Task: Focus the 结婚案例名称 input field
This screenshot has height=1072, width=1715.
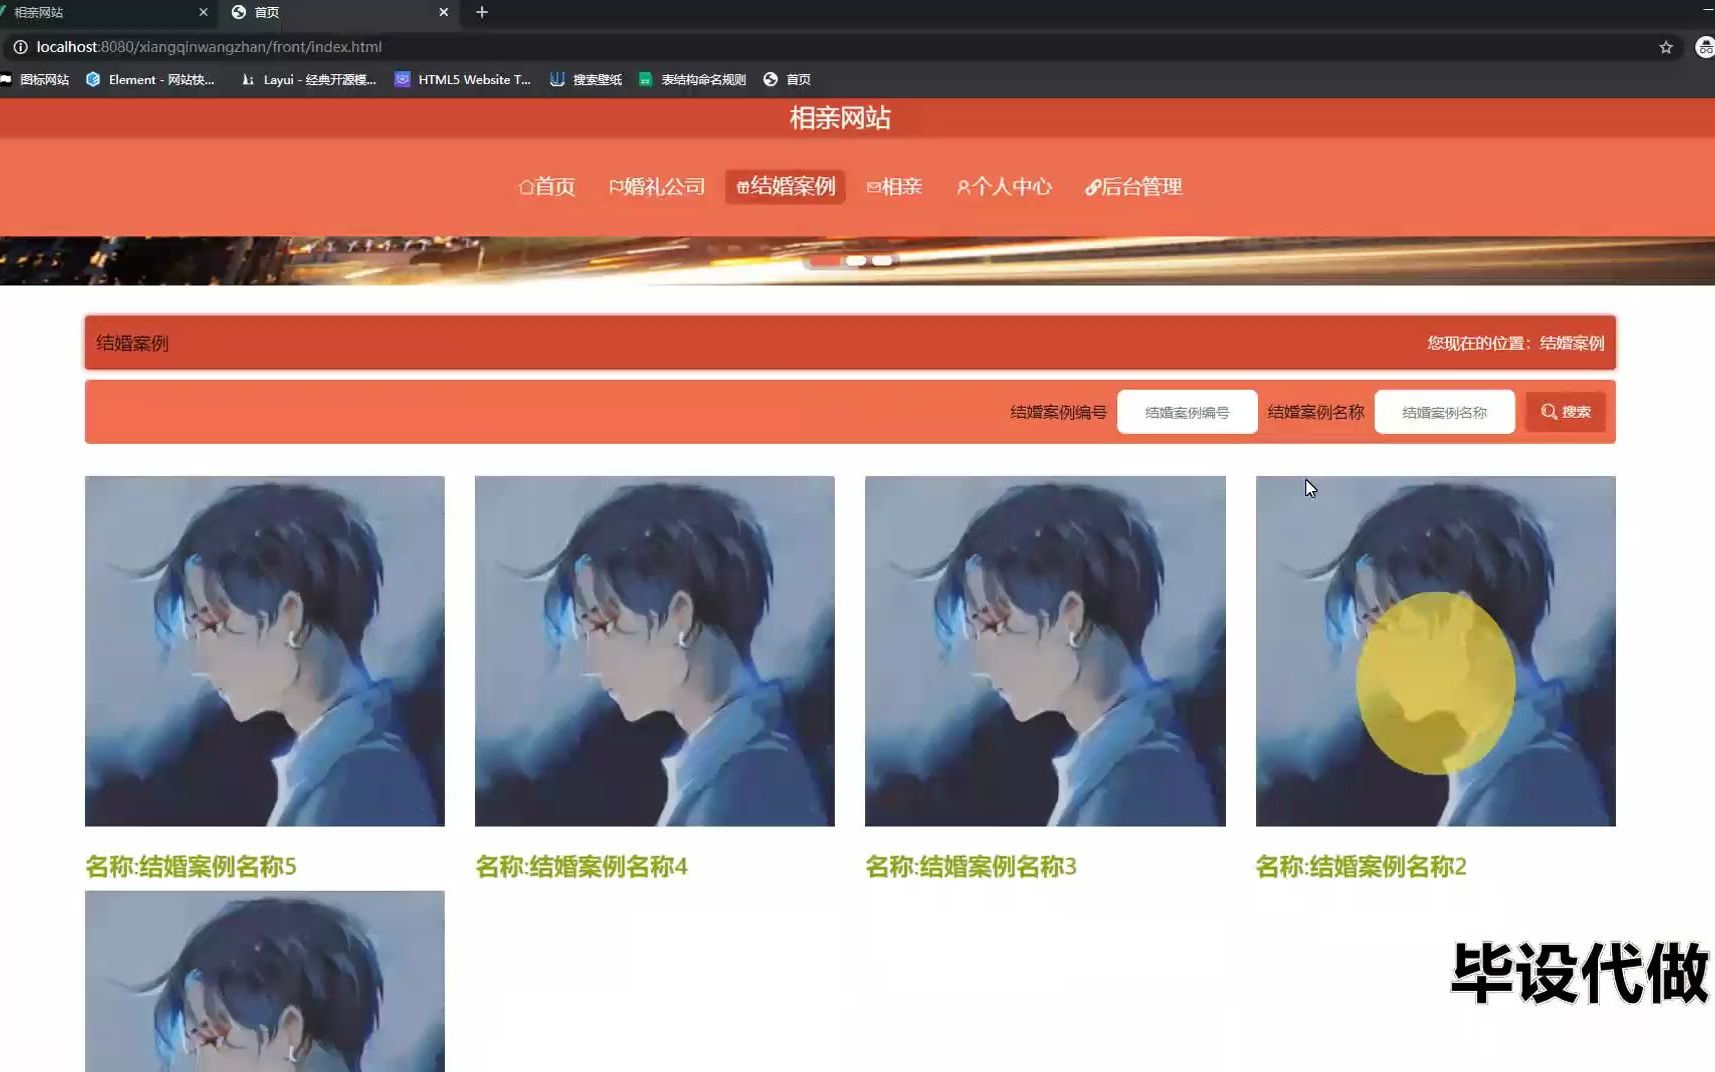Action: (1445, 412)
